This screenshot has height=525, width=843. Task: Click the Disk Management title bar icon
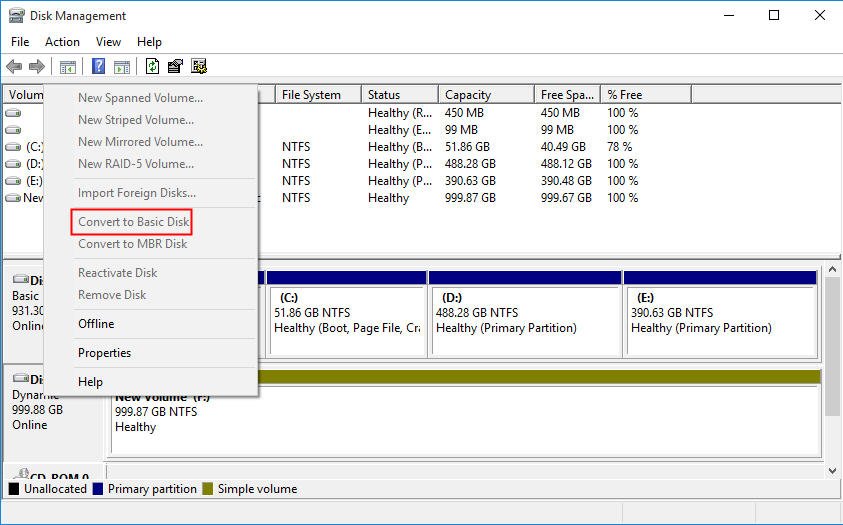tap(16, 15)
